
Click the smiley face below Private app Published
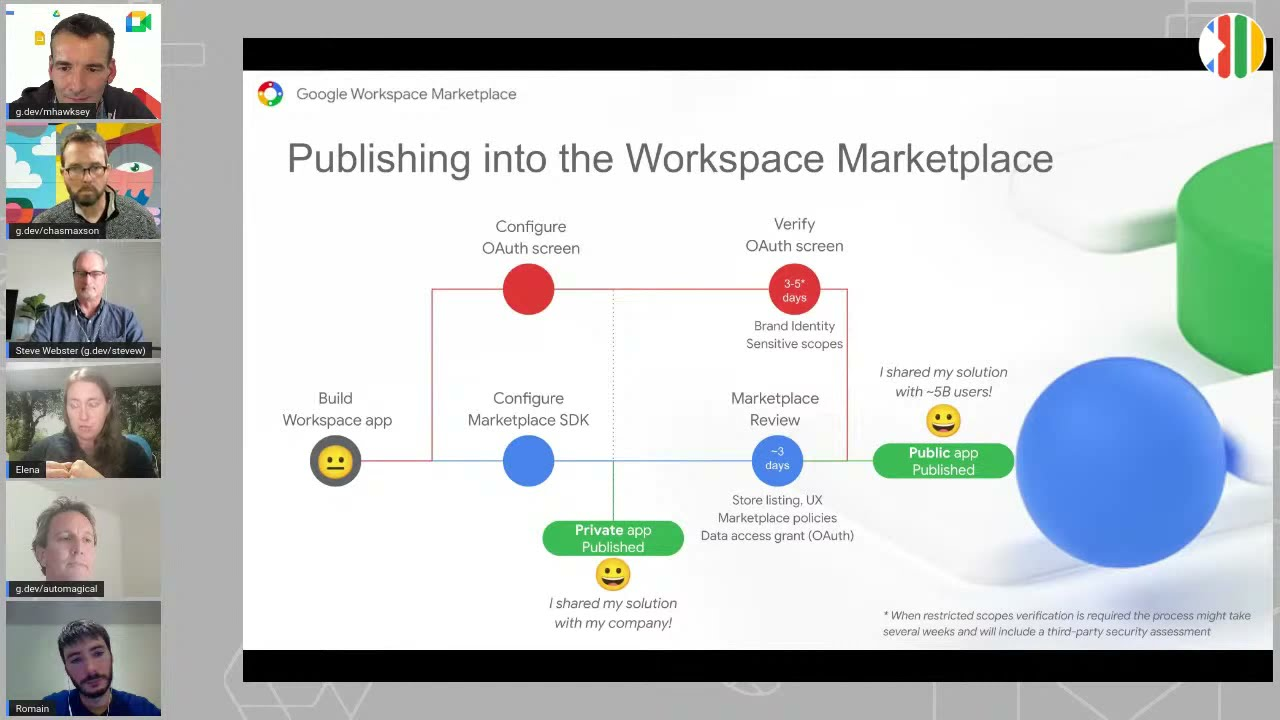613,574
